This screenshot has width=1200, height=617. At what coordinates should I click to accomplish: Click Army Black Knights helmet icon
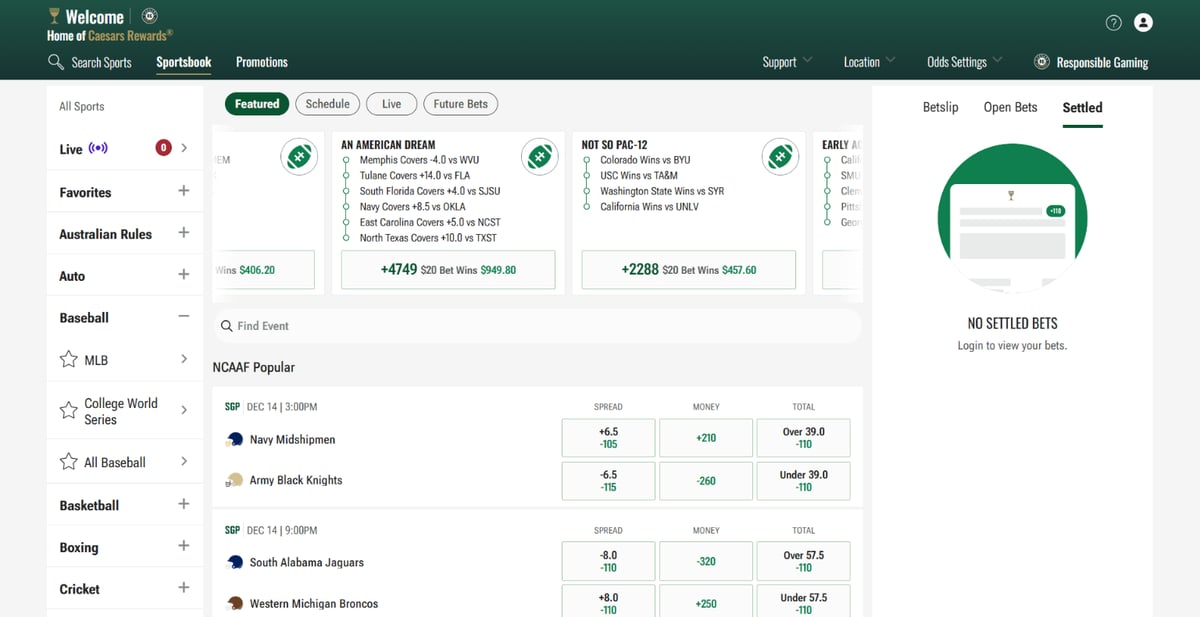point(235,480)
